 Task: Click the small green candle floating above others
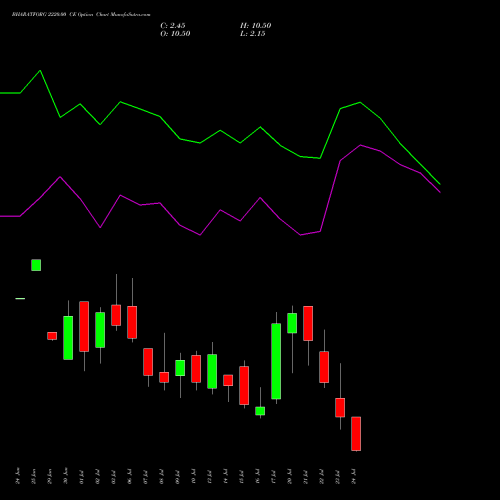point(36,265)
